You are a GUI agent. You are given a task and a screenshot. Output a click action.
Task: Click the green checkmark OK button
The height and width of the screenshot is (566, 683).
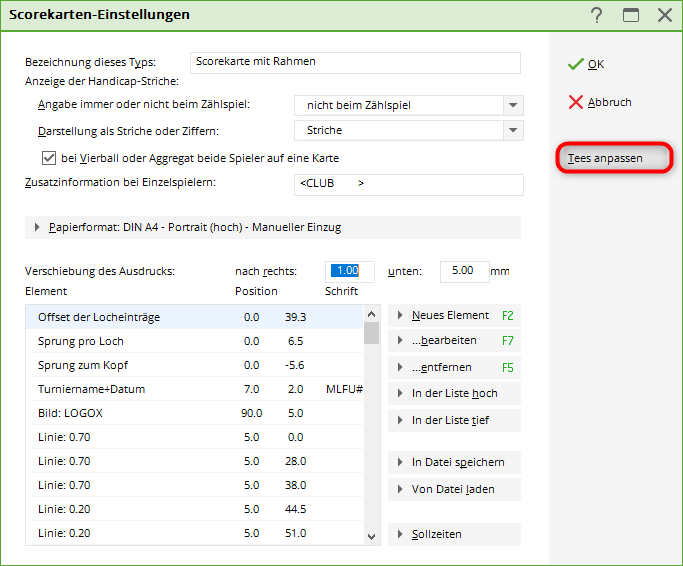click(587, 64)
